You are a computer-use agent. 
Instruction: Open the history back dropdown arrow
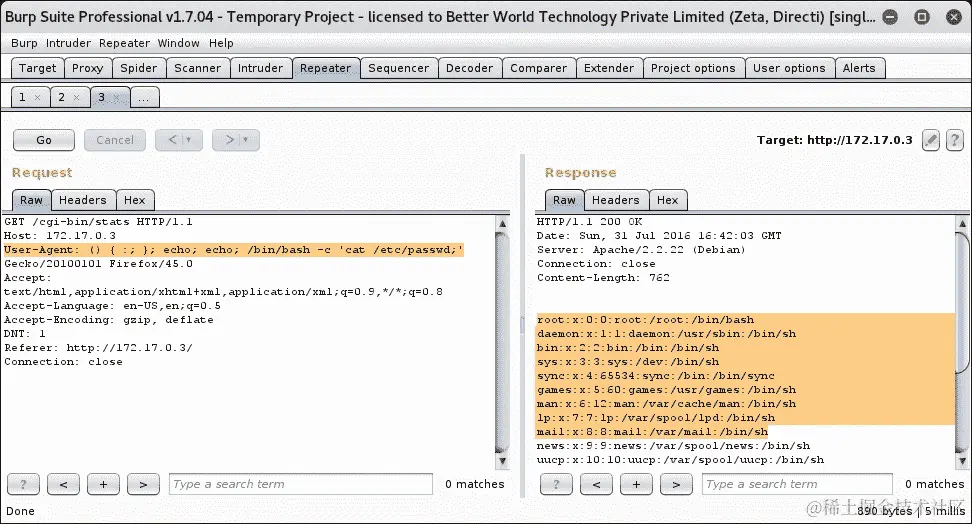coord(189,140)
